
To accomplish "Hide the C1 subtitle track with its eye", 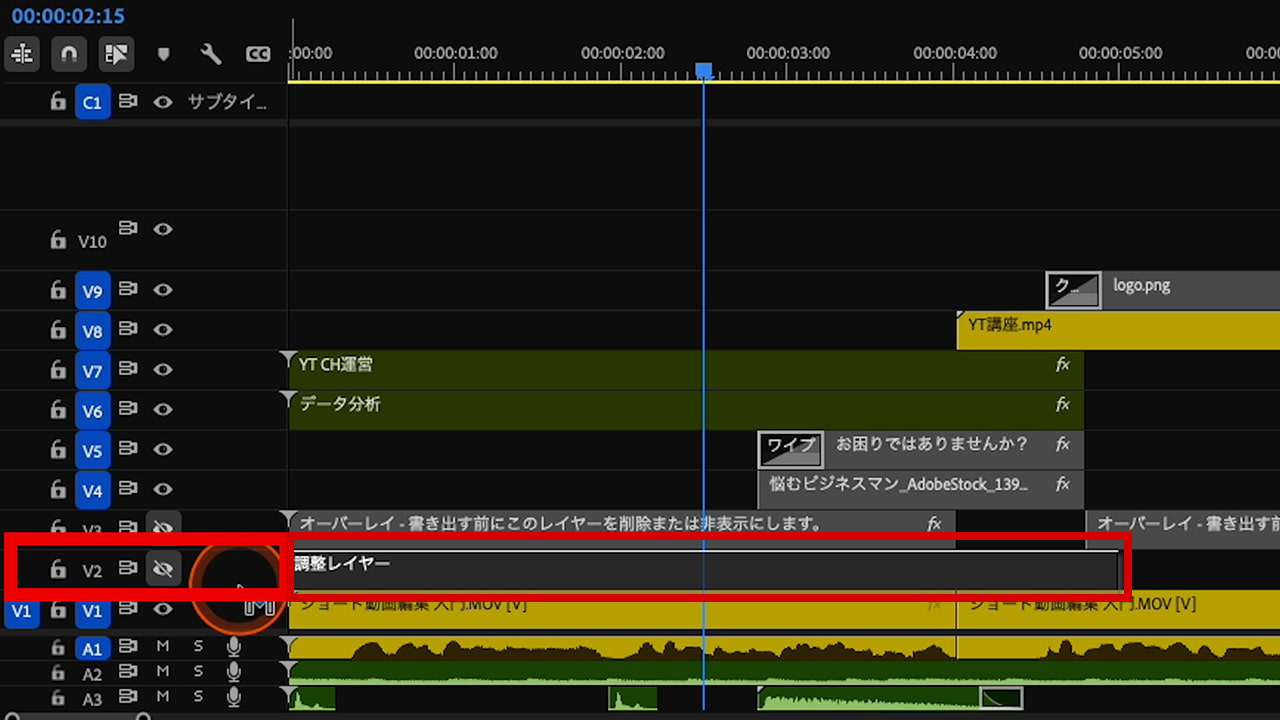I will click(x=163, y=102).
